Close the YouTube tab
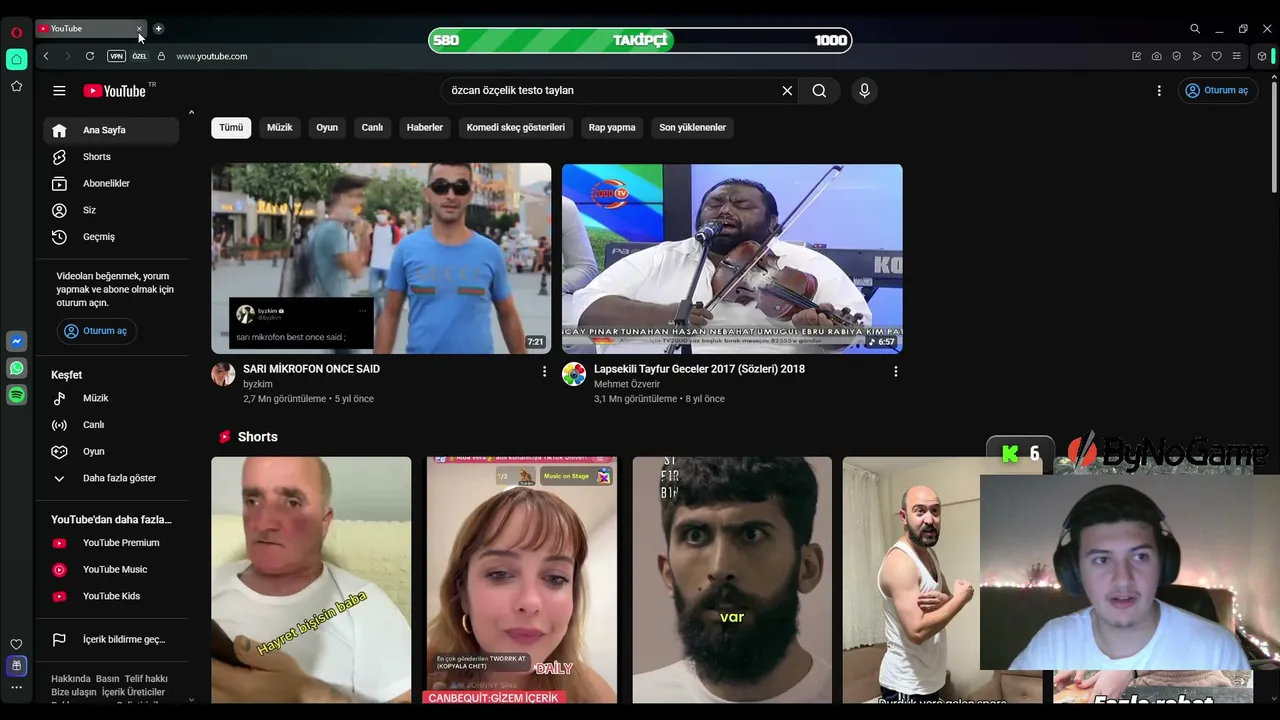The height and width of the screenshot is (720, 1280). click(139, 29)
